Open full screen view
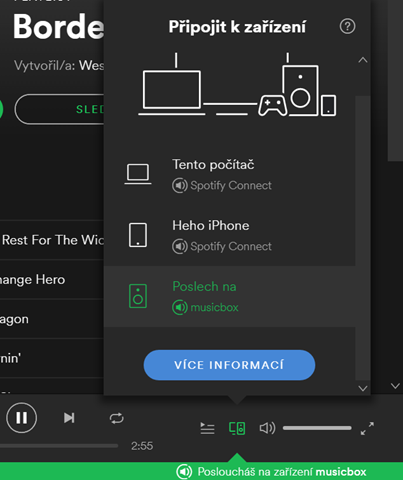Screen dimensions: 403x480 (x=367, y=428)
